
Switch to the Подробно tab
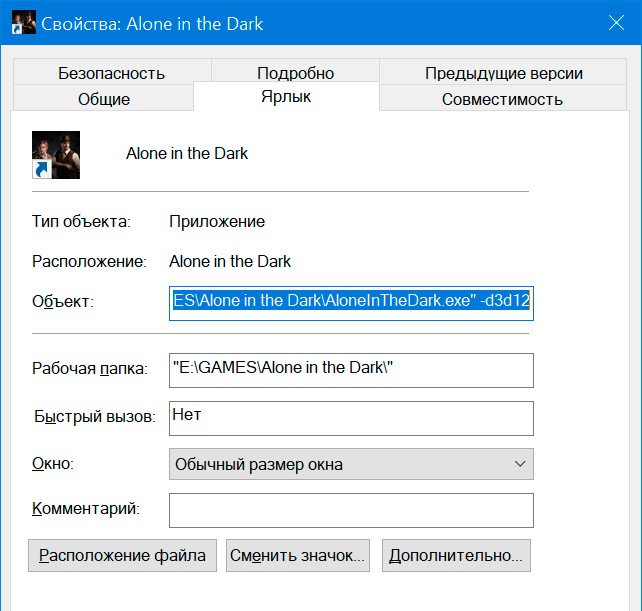[296, 72]
